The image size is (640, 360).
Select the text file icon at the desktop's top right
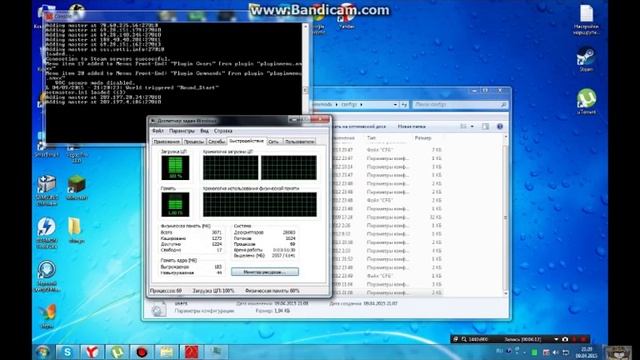point(586,19)
